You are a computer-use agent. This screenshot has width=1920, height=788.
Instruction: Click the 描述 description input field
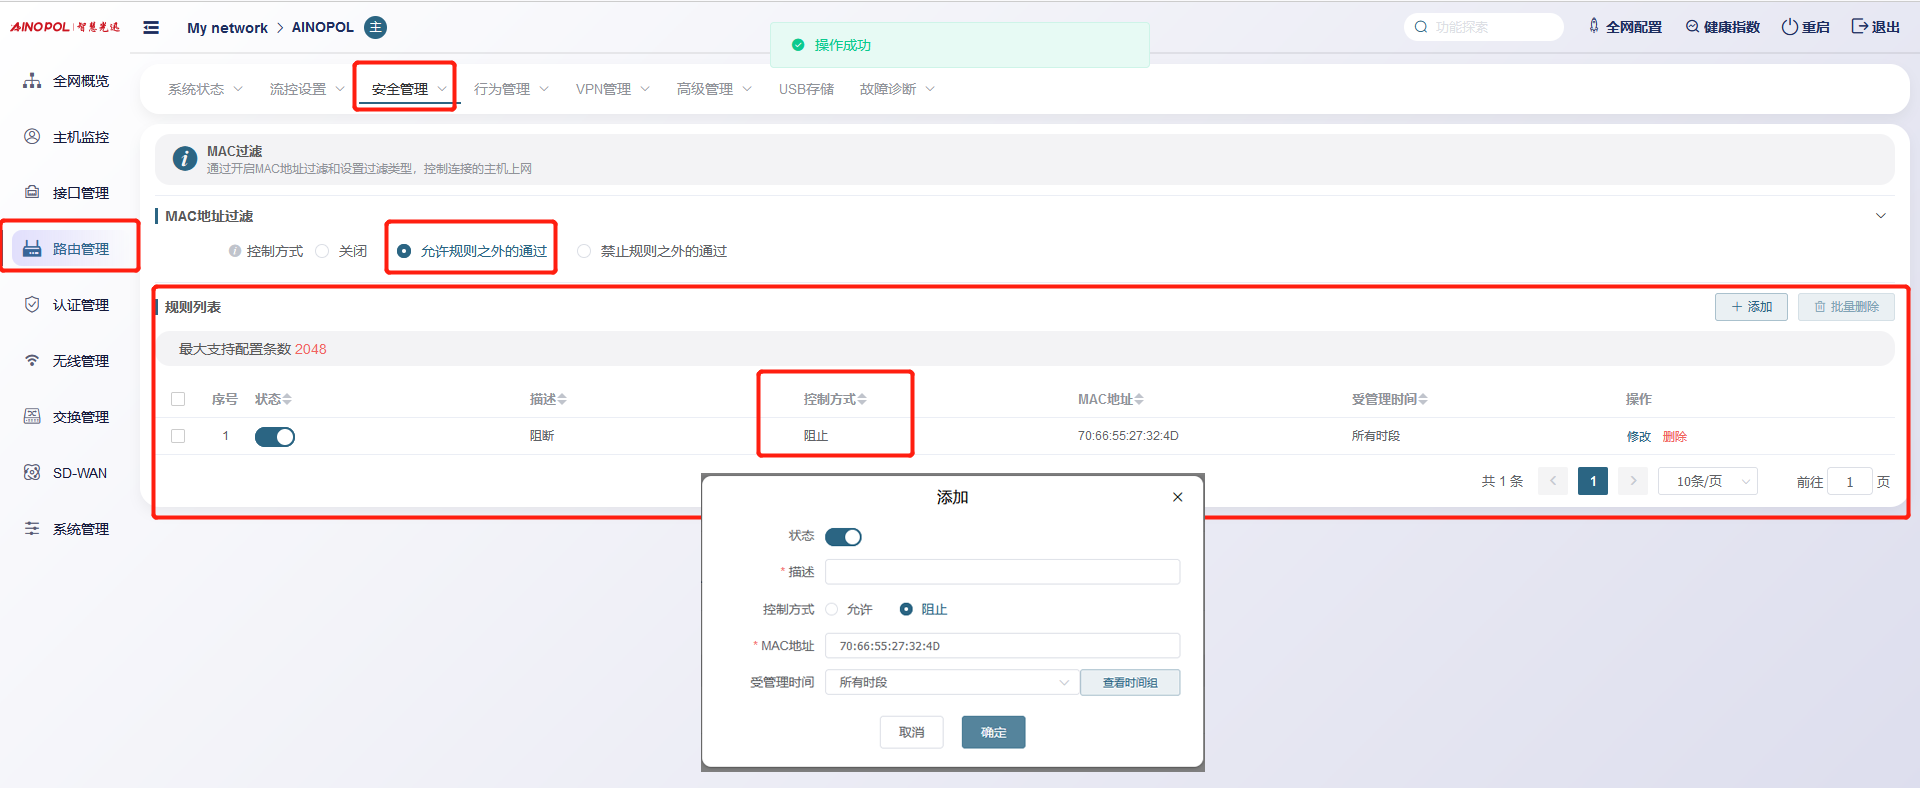[x=1002, y=572]
